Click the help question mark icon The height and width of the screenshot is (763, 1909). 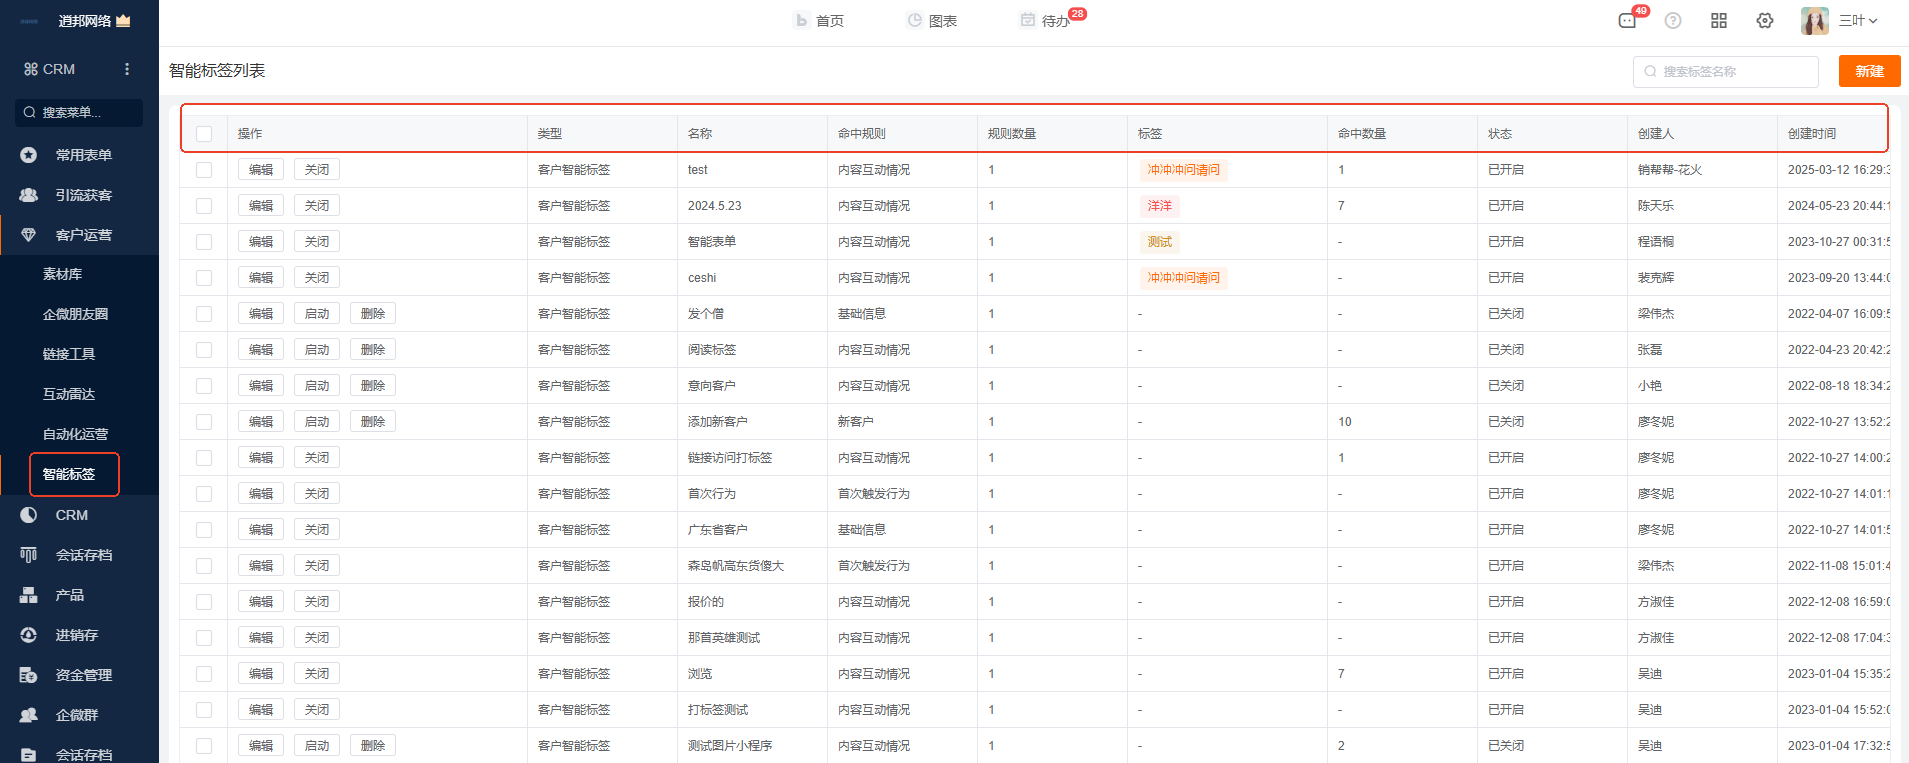(x=1673, y=21)
